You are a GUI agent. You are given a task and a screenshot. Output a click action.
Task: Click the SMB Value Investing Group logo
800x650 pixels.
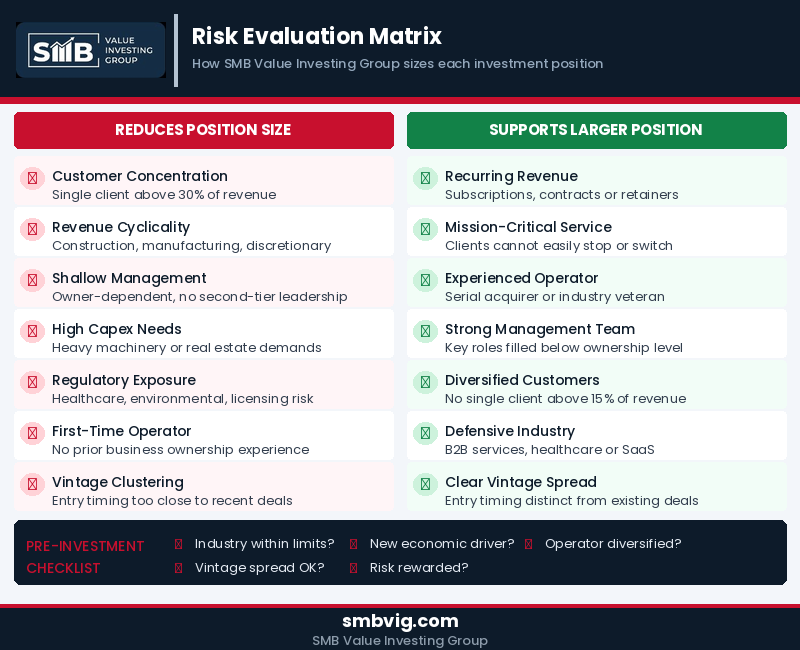click(91, 50)
